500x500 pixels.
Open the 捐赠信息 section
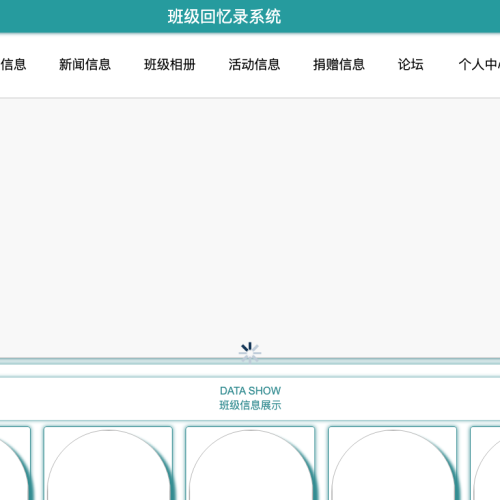pyautogui.click(x=339, y=64)
